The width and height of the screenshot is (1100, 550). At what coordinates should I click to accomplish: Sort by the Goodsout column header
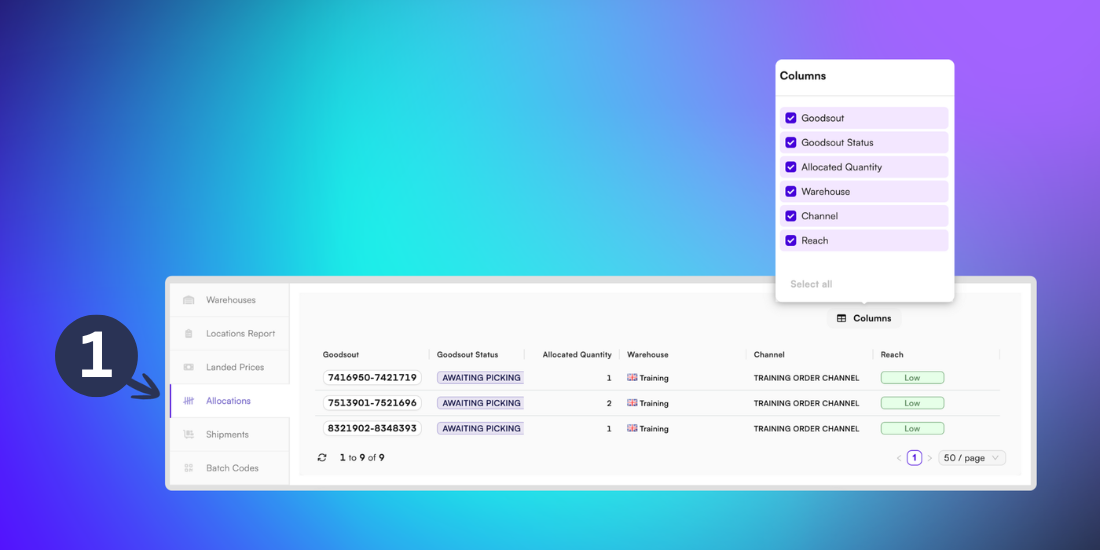point(341,355)
